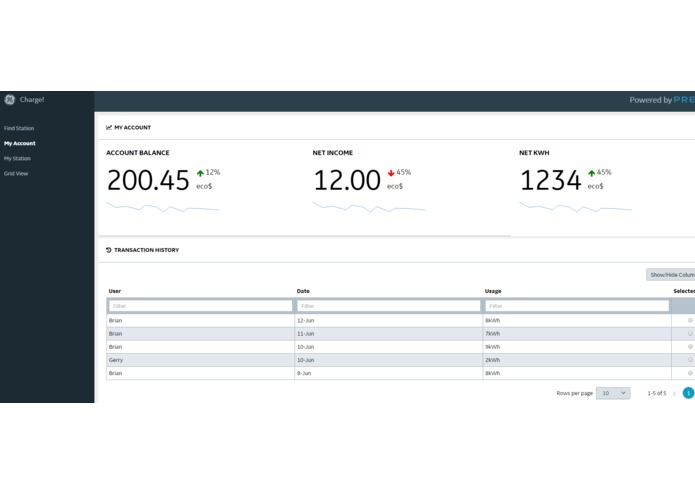Click the 2kWh usage cell

point(492,361)
